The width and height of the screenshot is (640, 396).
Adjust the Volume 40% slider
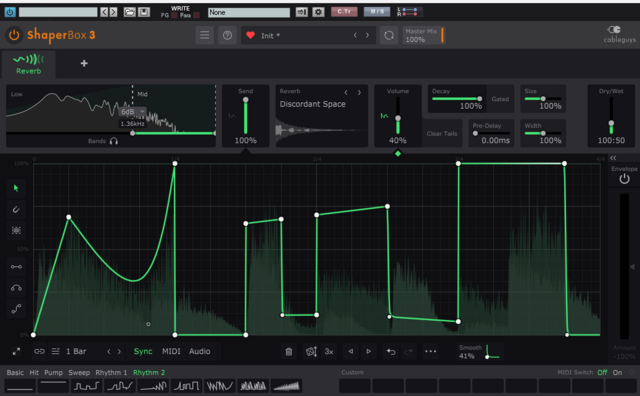tap(398, 116)
